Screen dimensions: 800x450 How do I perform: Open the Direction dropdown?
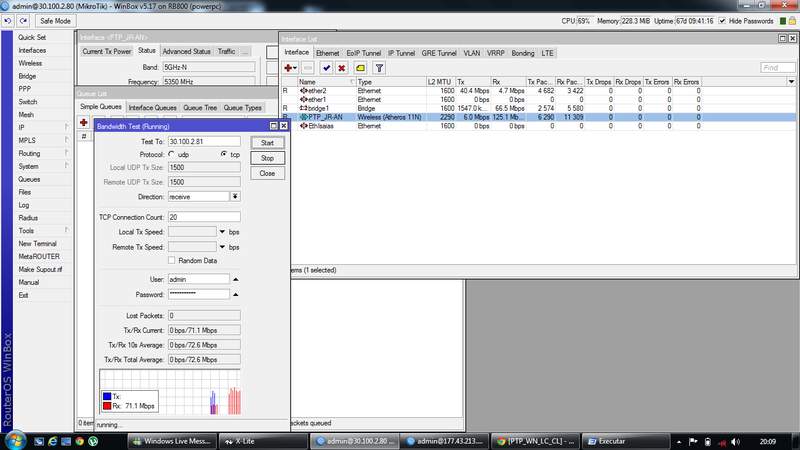pos(235,196)
